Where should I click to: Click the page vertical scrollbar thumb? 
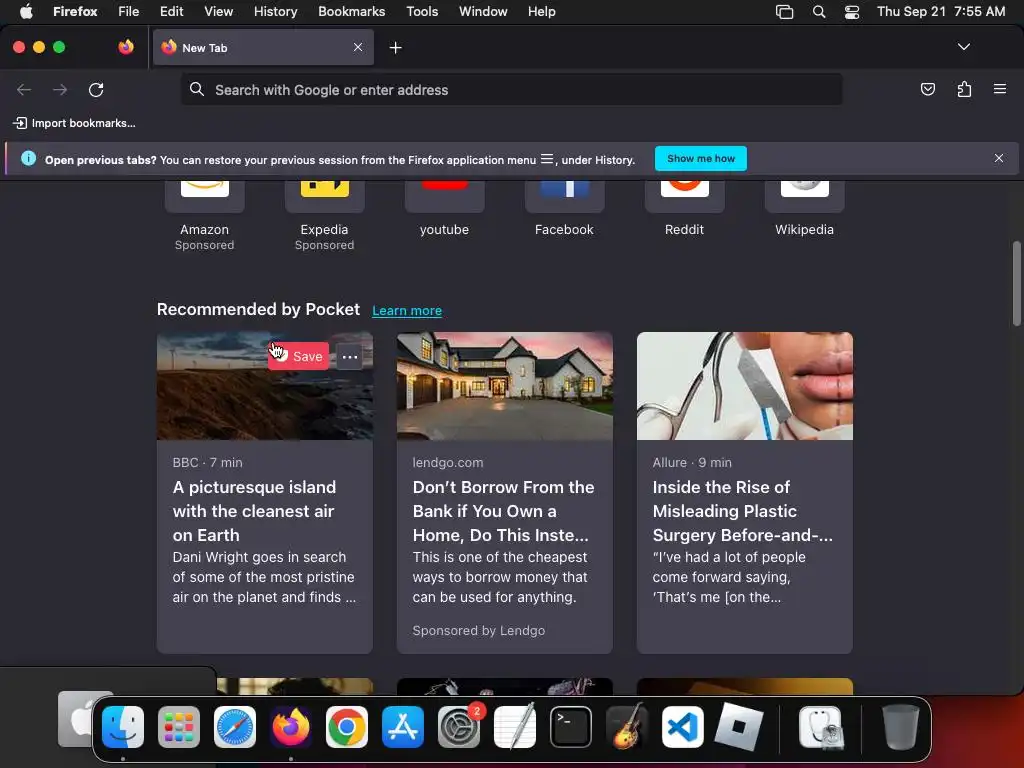coord(1016,283)
